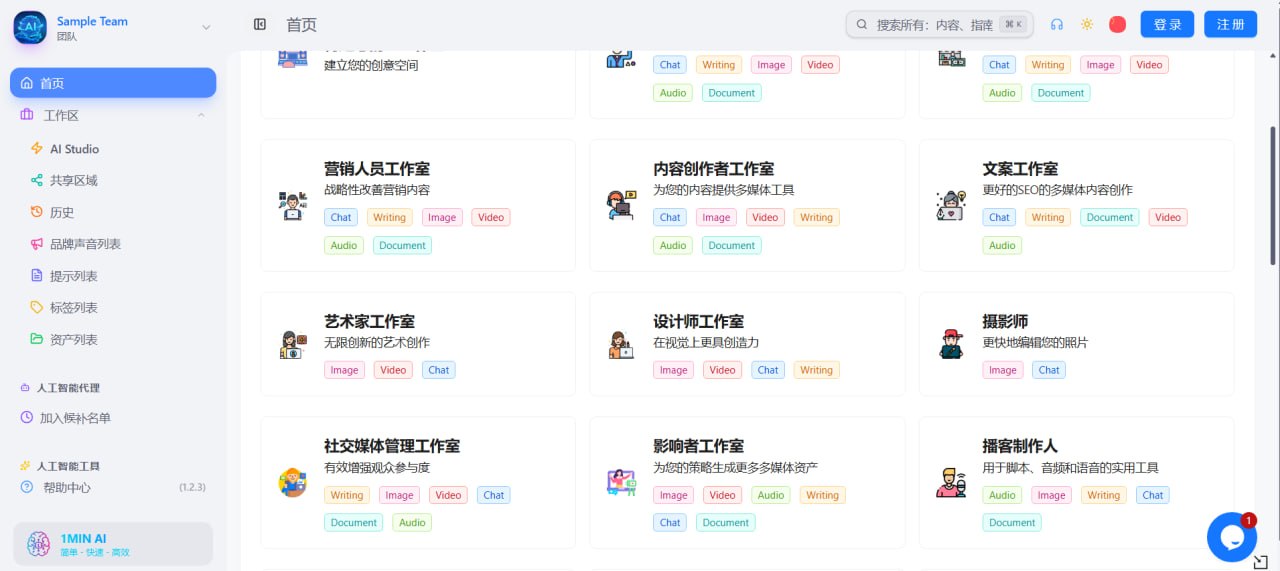
Task: Click Document tag in 营销人员工作室 card
Action: tap(403, 245)
